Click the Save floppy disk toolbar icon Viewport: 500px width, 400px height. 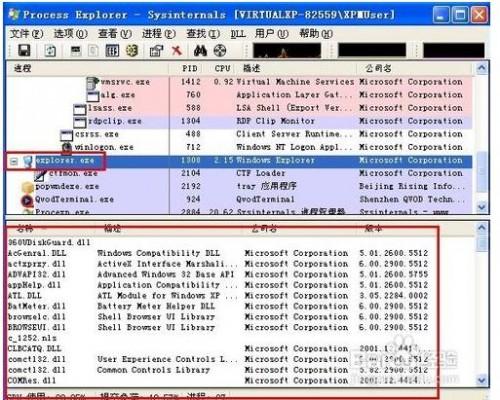tap(24, 51)
